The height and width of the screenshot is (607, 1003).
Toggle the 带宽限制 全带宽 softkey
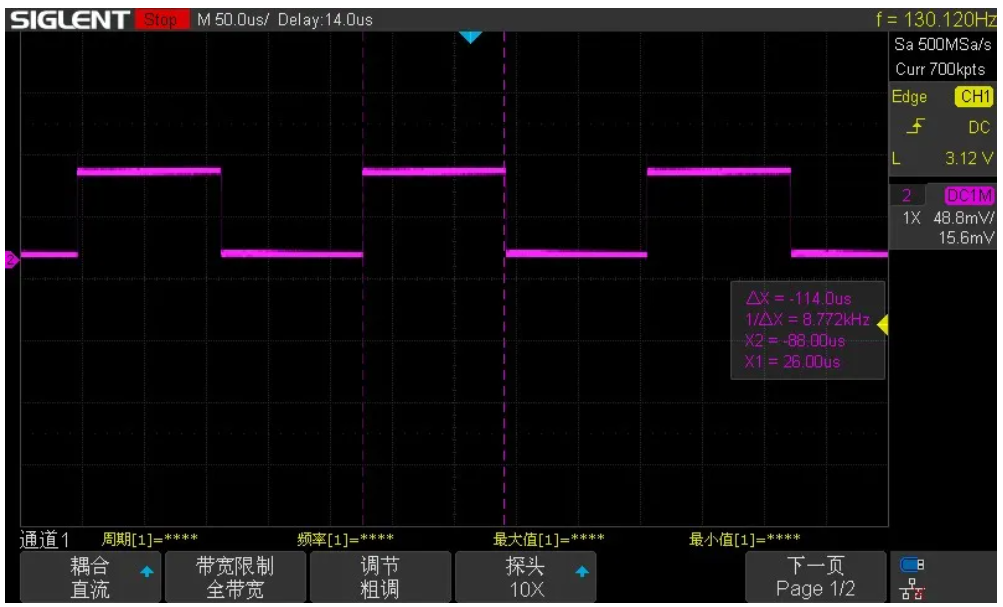pos(235,577)
